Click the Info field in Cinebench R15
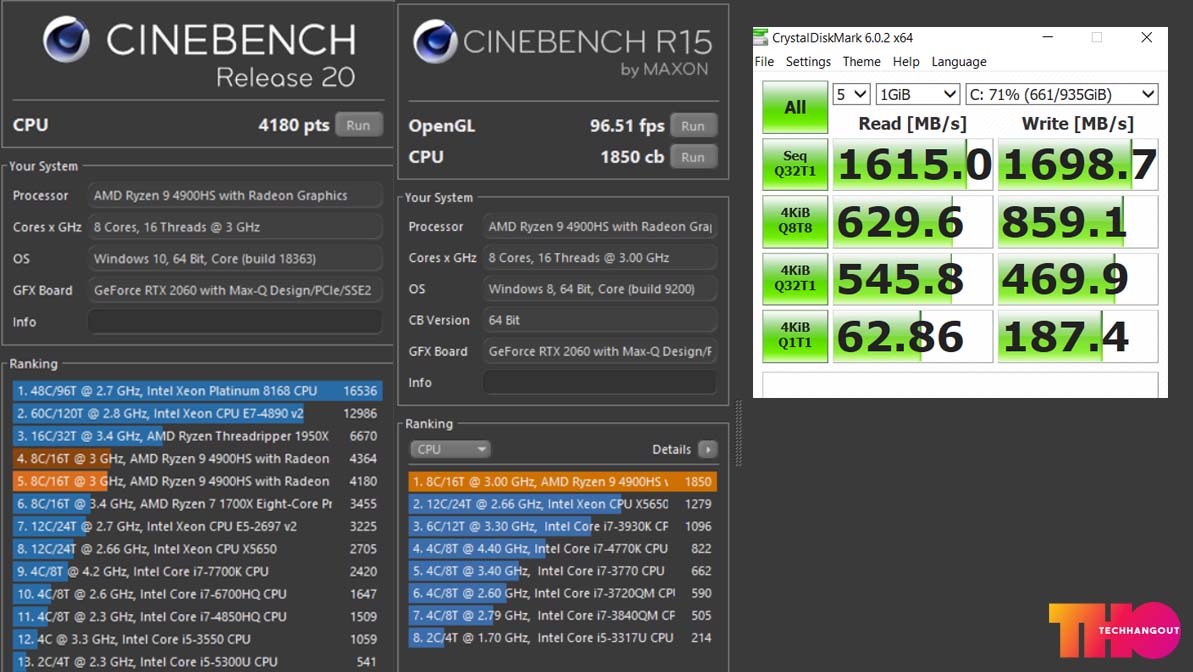Viewport: 1193px width, 672px height. [600, 382]
